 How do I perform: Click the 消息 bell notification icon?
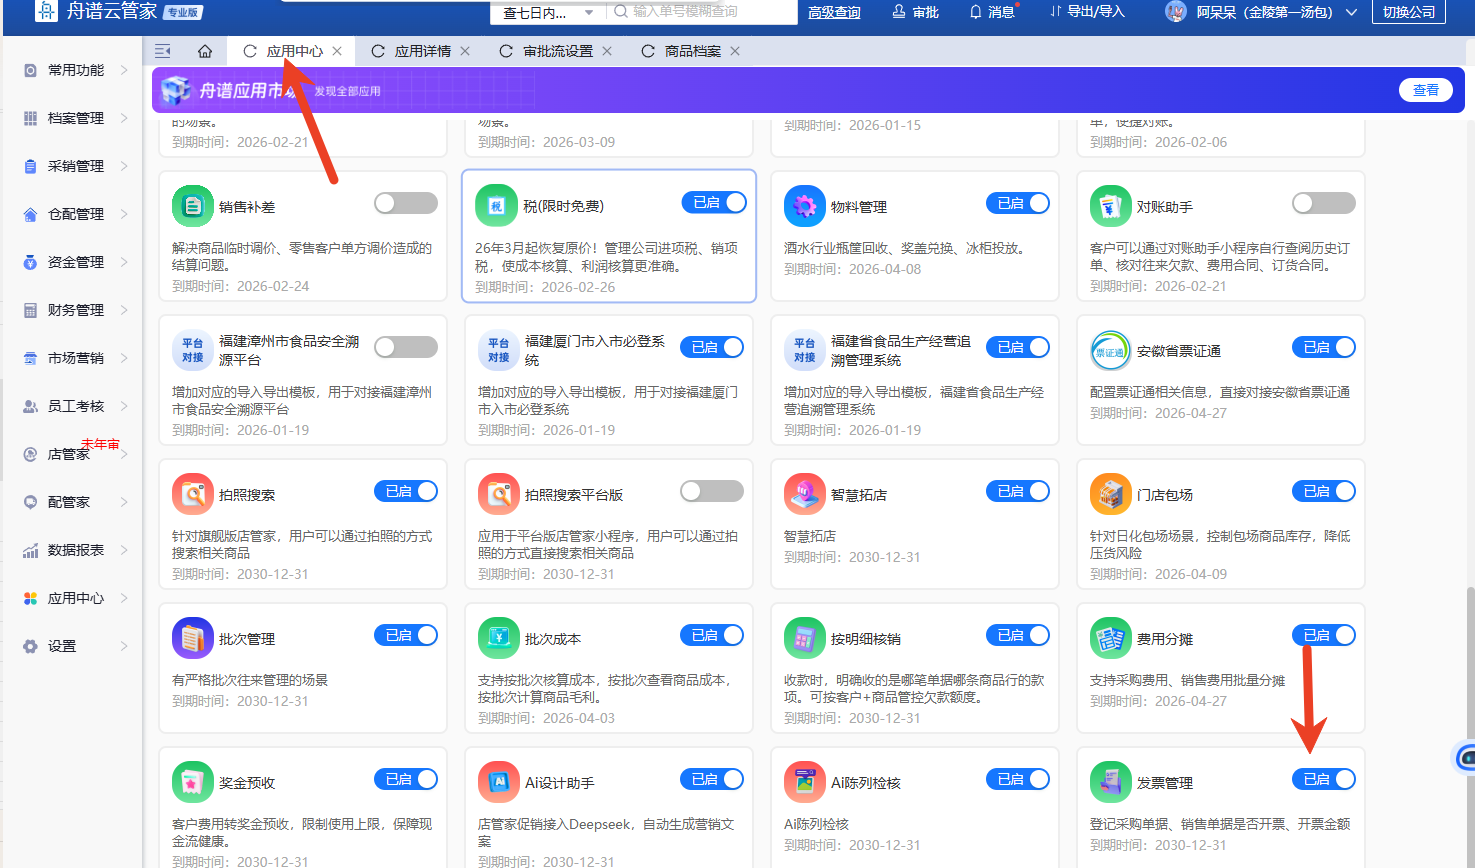coord(976,12)
